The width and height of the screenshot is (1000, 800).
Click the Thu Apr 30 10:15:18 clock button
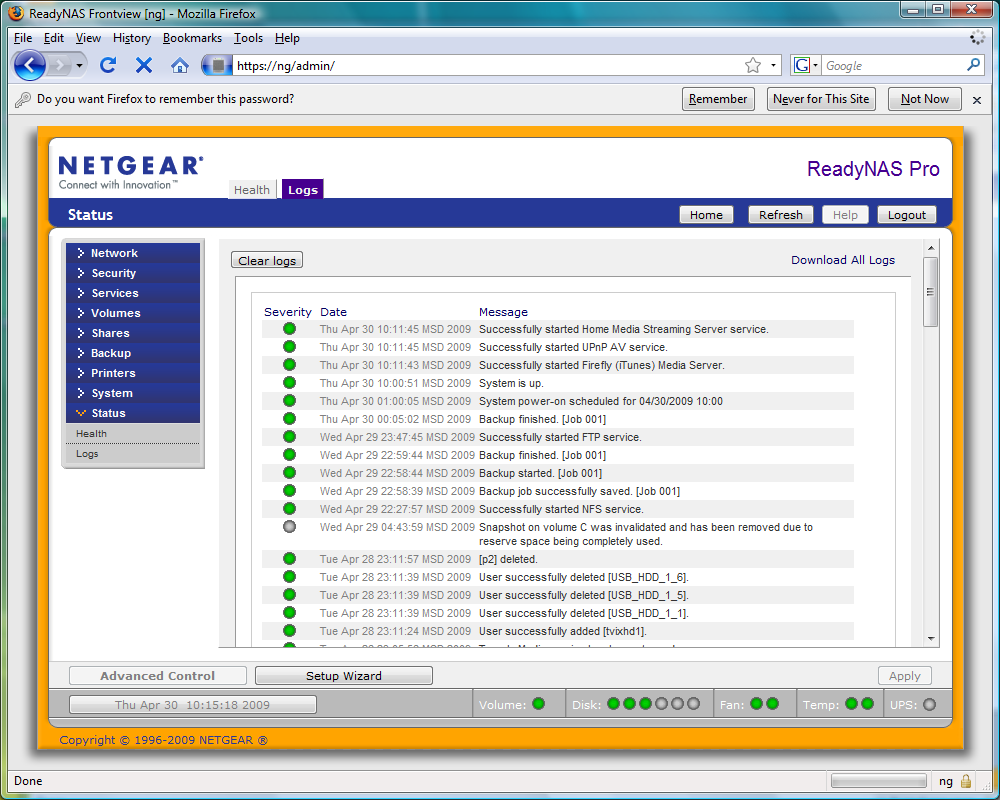point(193,704)
